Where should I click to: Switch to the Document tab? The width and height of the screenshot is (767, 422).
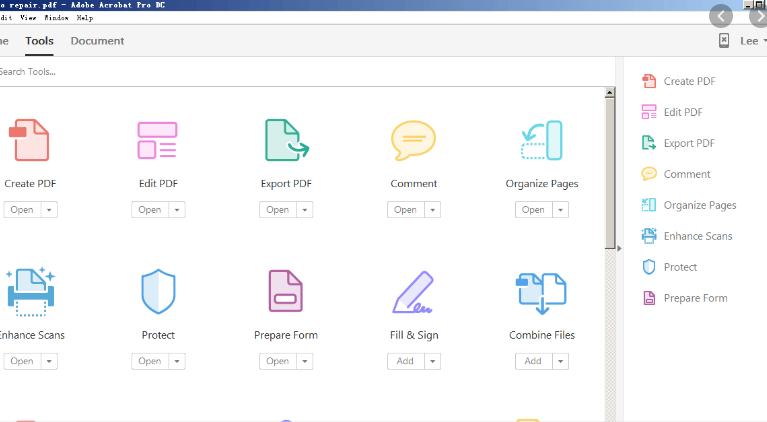click(97, 41)
